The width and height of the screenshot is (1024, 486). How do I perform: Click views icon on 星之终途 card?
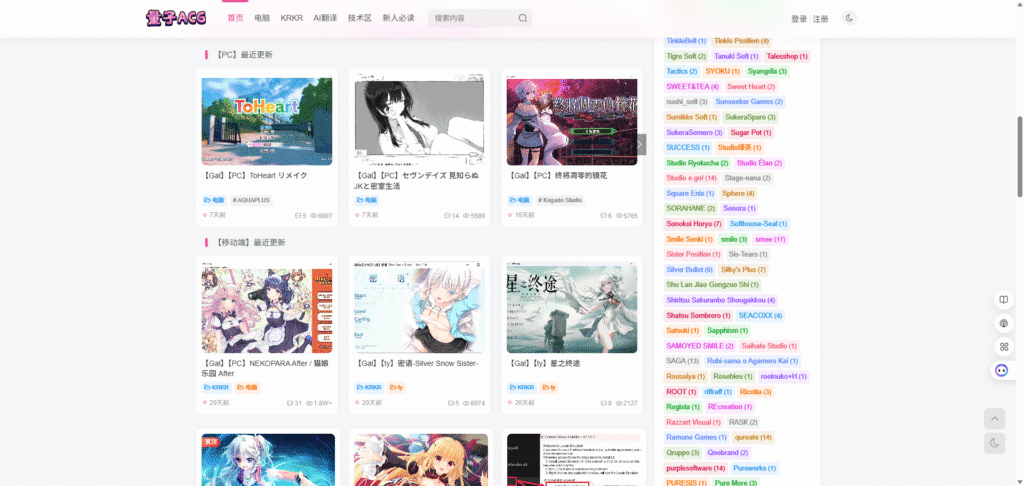tap(619, 403)
